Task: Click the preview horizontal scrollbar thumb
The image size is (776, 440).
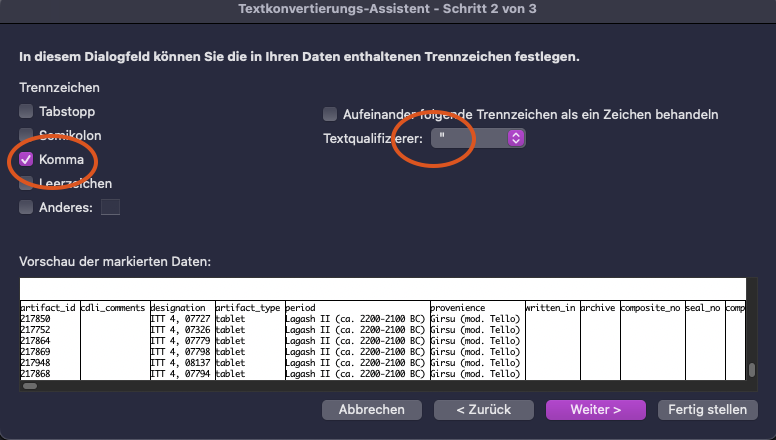Action: 30,386
